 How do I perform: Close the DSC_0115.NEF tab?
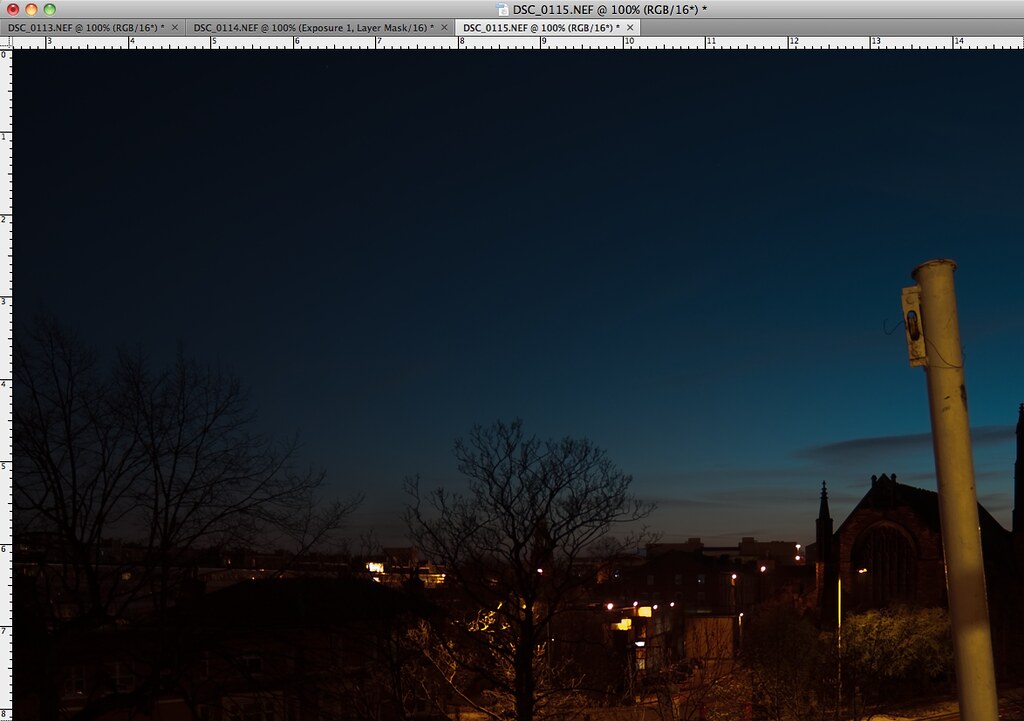(x=629, y=27)
